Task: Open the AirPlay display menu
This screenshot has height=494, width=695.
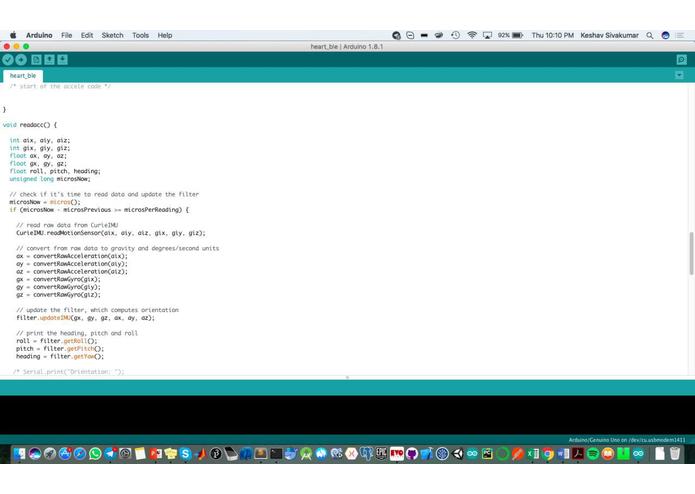Action: (x=487, y=35)
